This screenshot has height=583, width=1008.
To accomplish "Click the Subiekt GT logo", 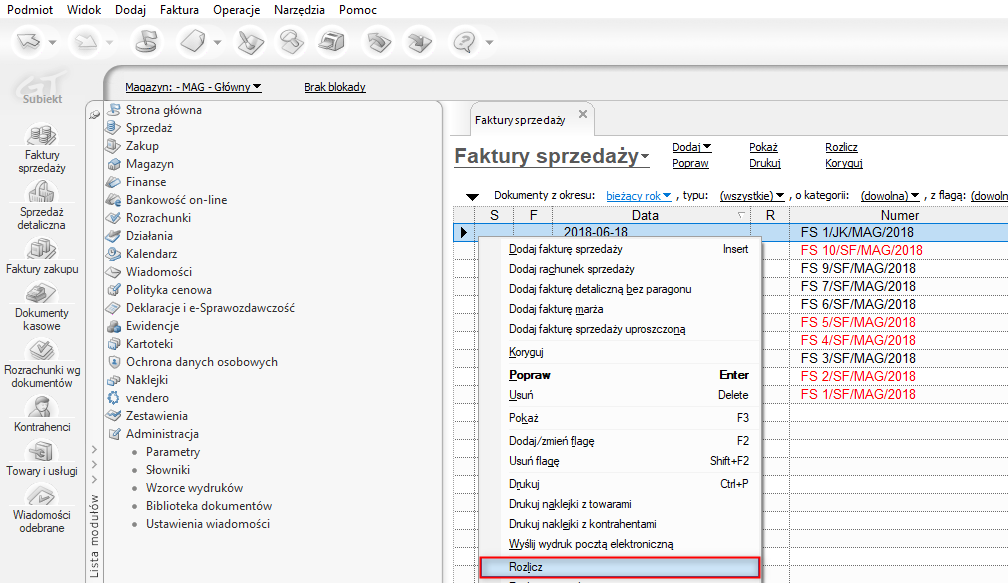I will click(x=42, y=89).
